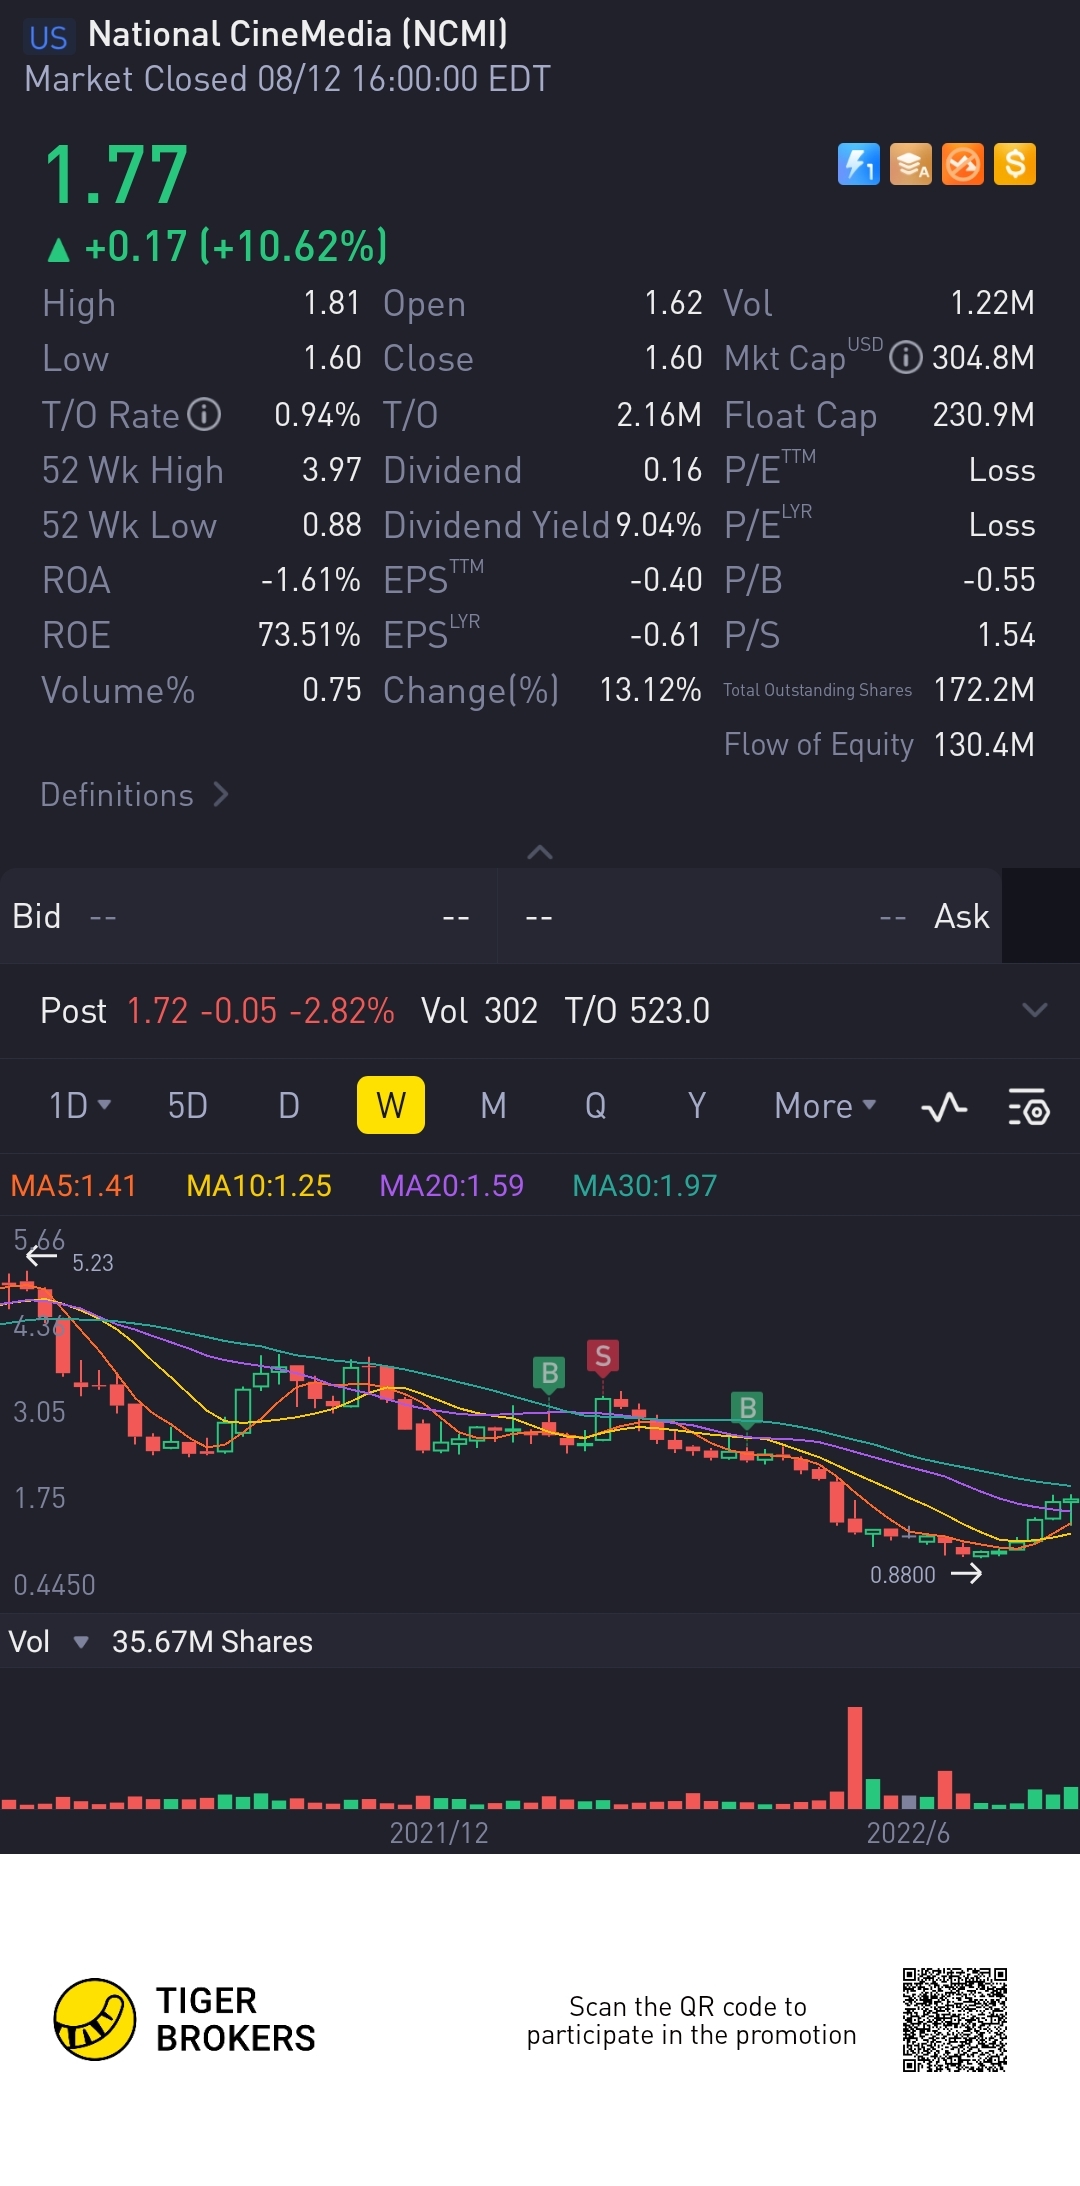
Task: Tap Total Outstanding Shares 172.2M value
Action: coord(984,689)
